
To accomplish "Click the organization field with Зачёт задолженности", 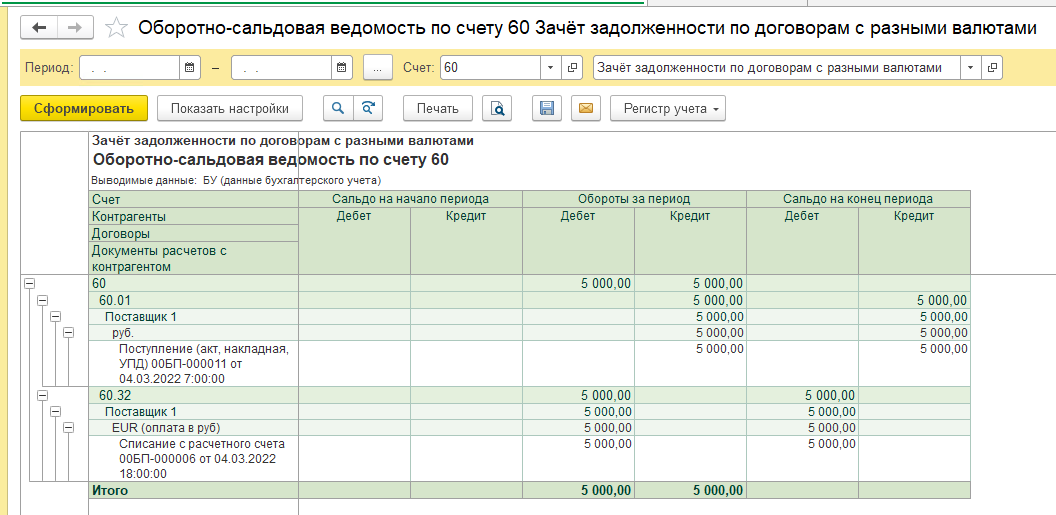I will click(x=778, y=67).
